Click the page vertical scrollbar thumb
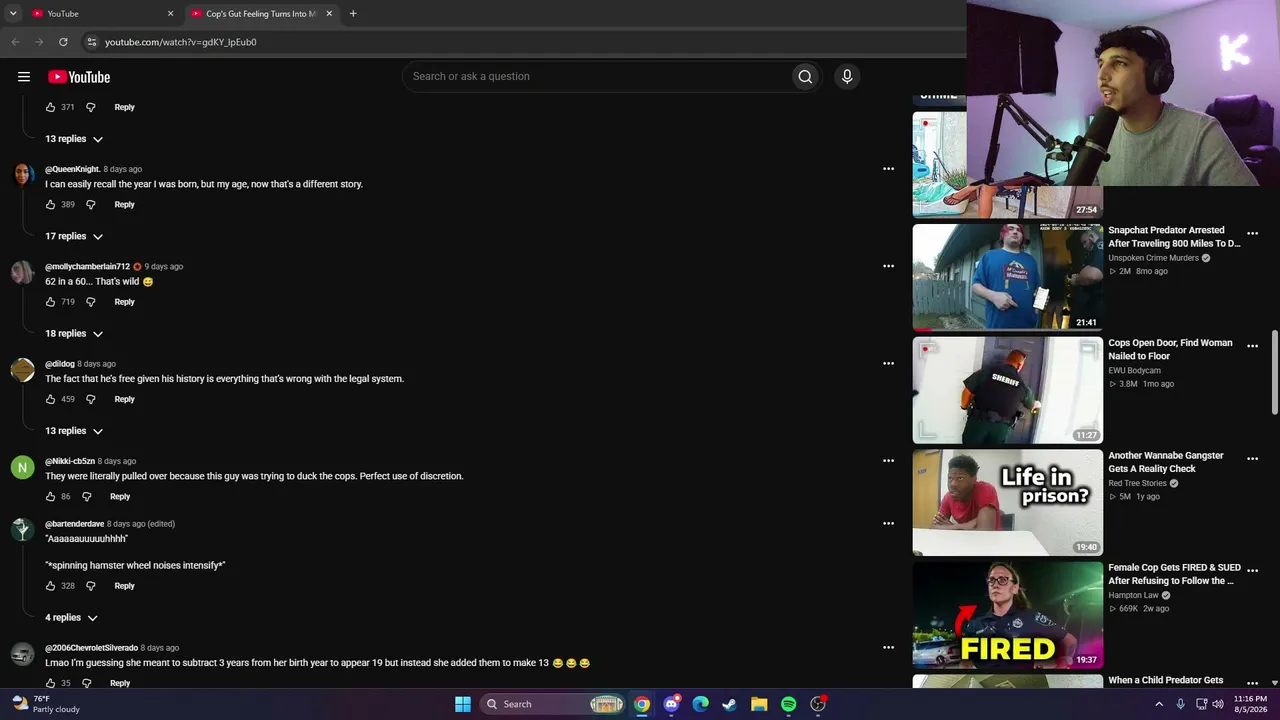The image size is (1280, 720). (x=1274, y=372)
